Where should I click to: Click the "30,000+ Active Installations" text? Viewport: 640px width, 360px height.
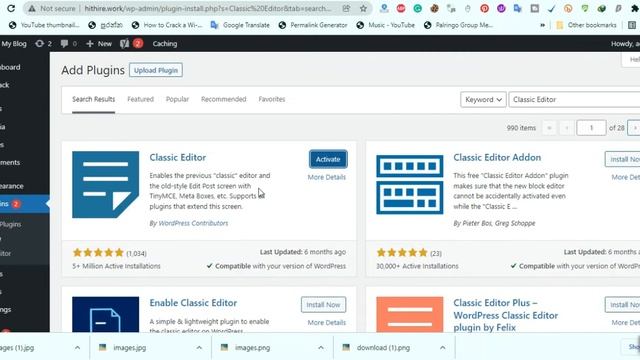click(417, 266)
